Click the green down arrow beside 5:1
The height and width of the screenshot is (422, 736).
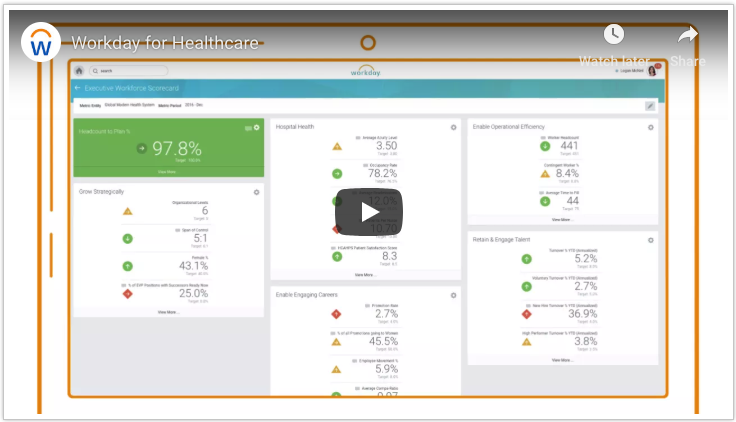(128, 239)
